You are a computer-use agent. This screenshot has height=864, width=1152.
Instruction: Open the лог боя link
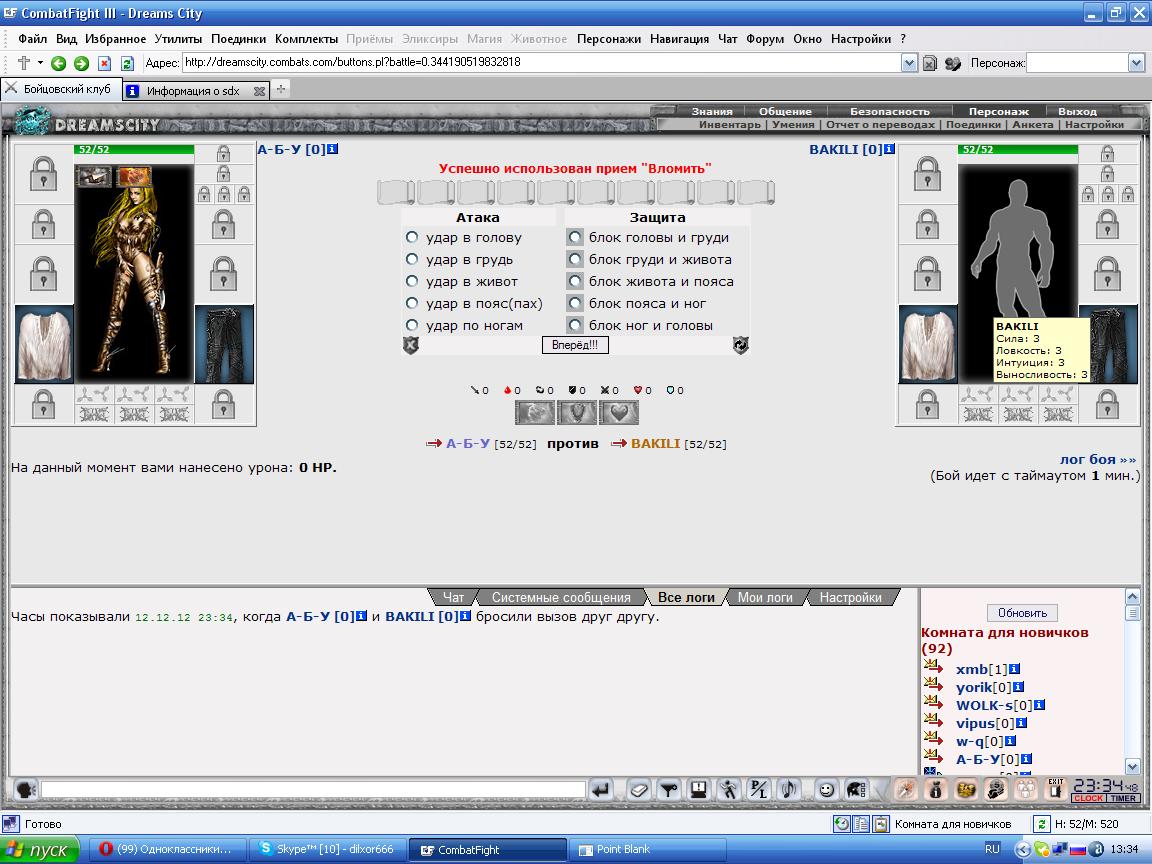pos(1098,459)
